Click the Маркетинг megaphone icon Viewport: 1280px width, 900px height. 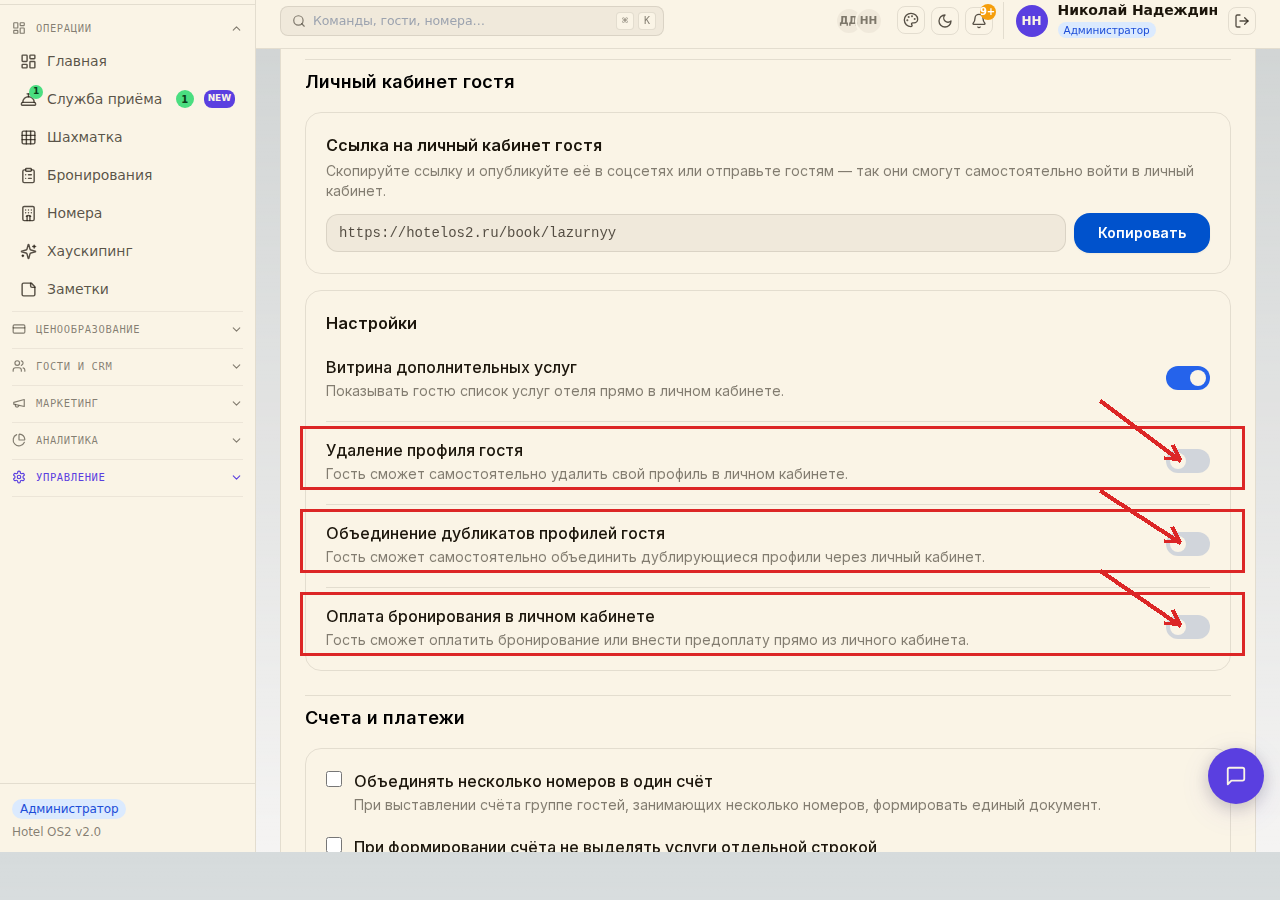pyautogui.click(x=19, y=403)
